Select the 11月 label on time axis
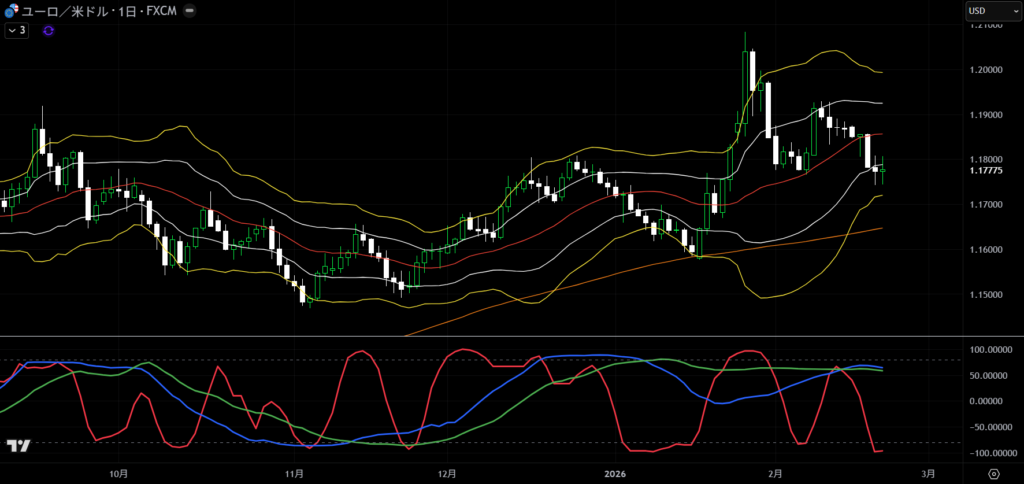Viewport: 1024px width, 484px height. tap(294, 473)
